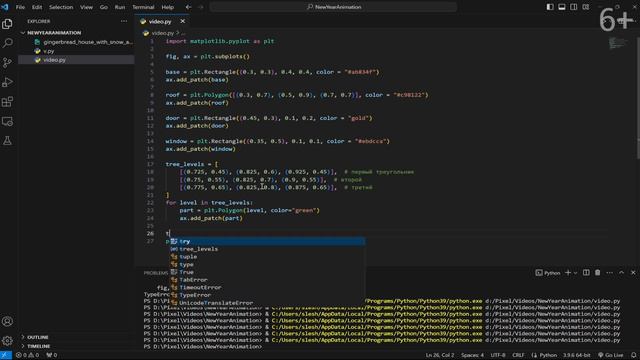This screenshot has height=360, width=640.
Task: Split the terminal pane
Action: (x=586, y=273)
